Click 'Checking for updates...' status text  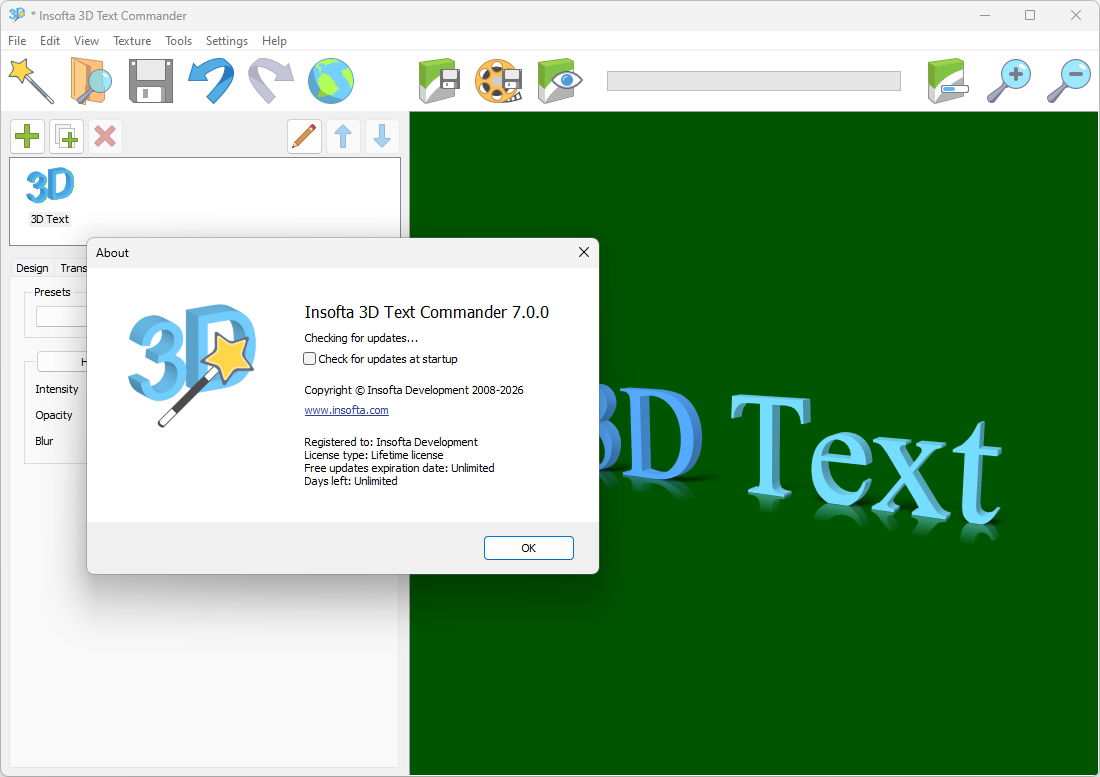point(361,337)
